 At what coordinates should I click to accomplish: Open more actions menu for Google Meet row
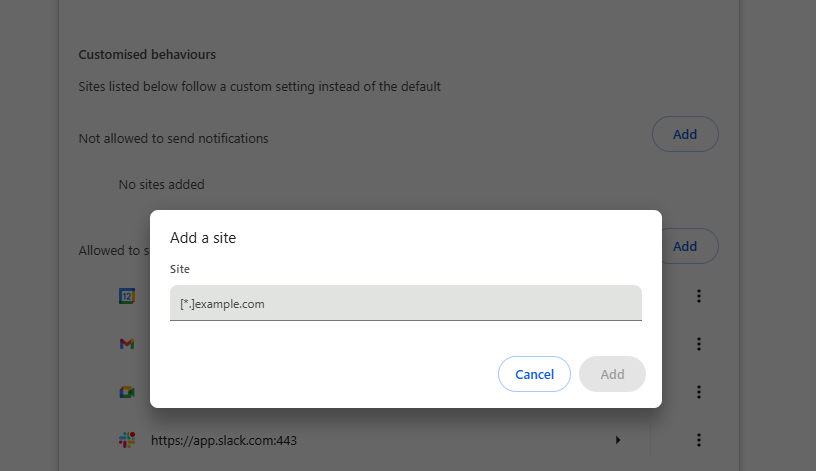(x=699, y=392)
